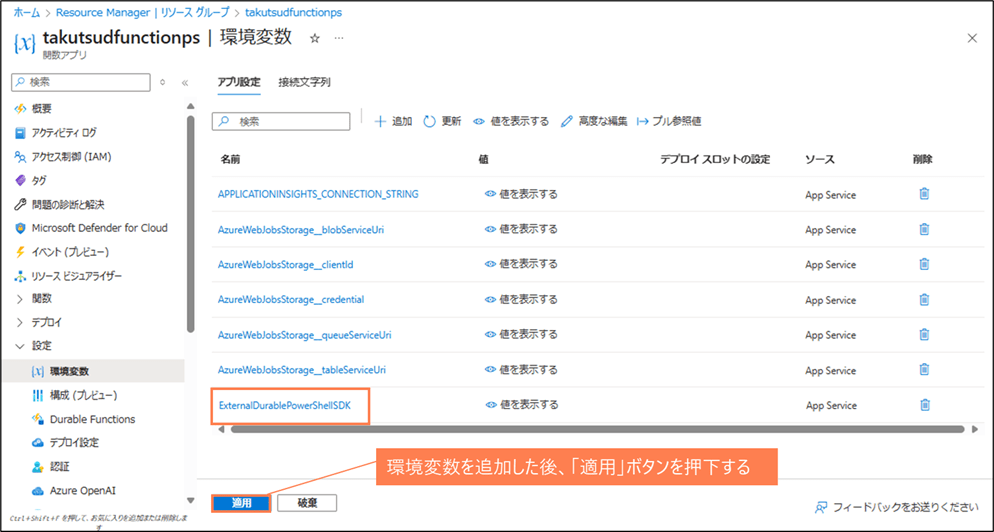Click trash icon for AzureWebJobsStorage__blobServiceUri

click(924, 229)
